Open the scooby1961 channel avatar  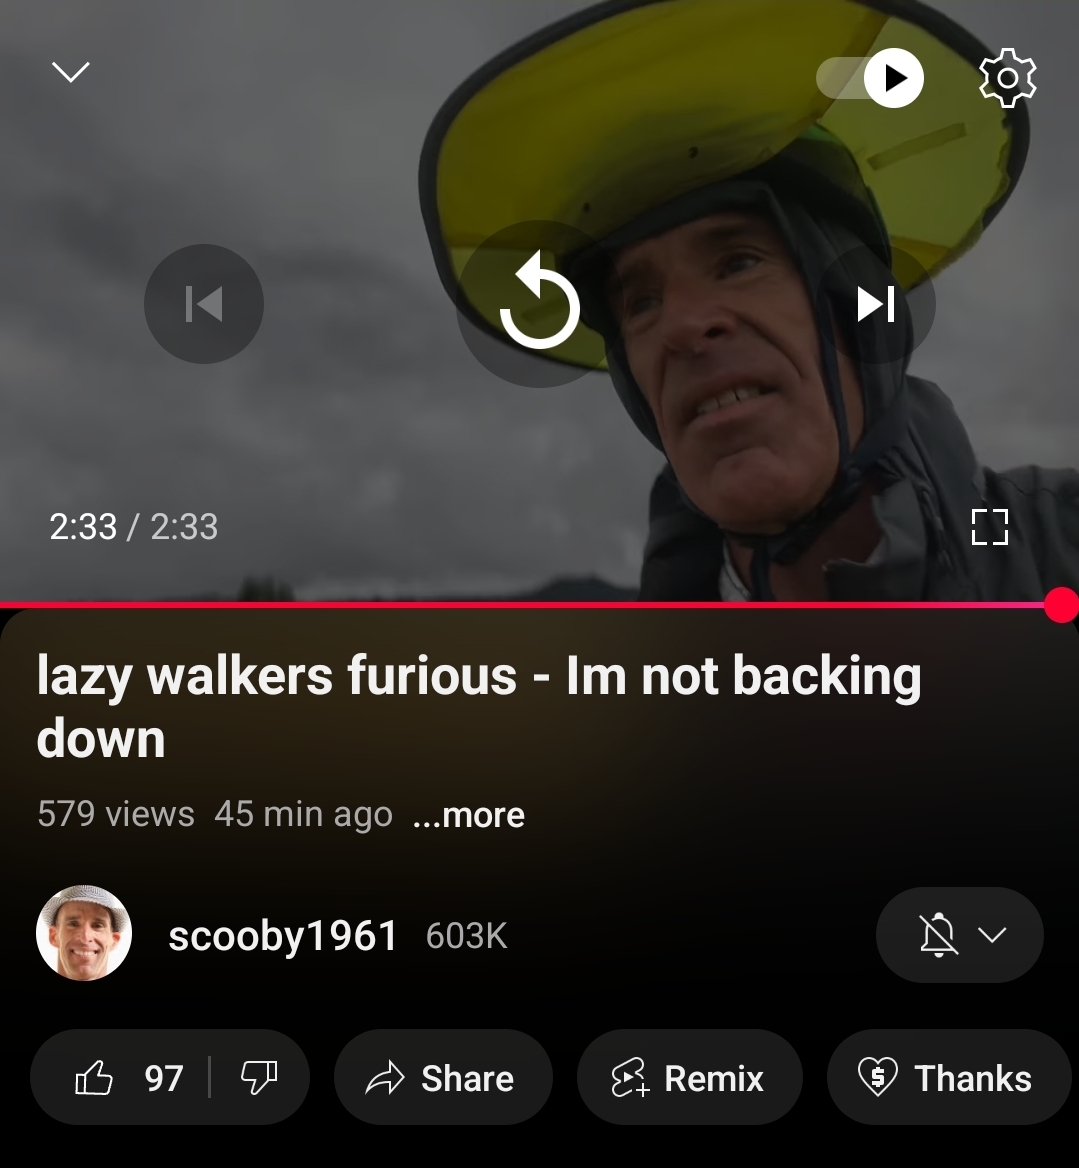point(84,933)
